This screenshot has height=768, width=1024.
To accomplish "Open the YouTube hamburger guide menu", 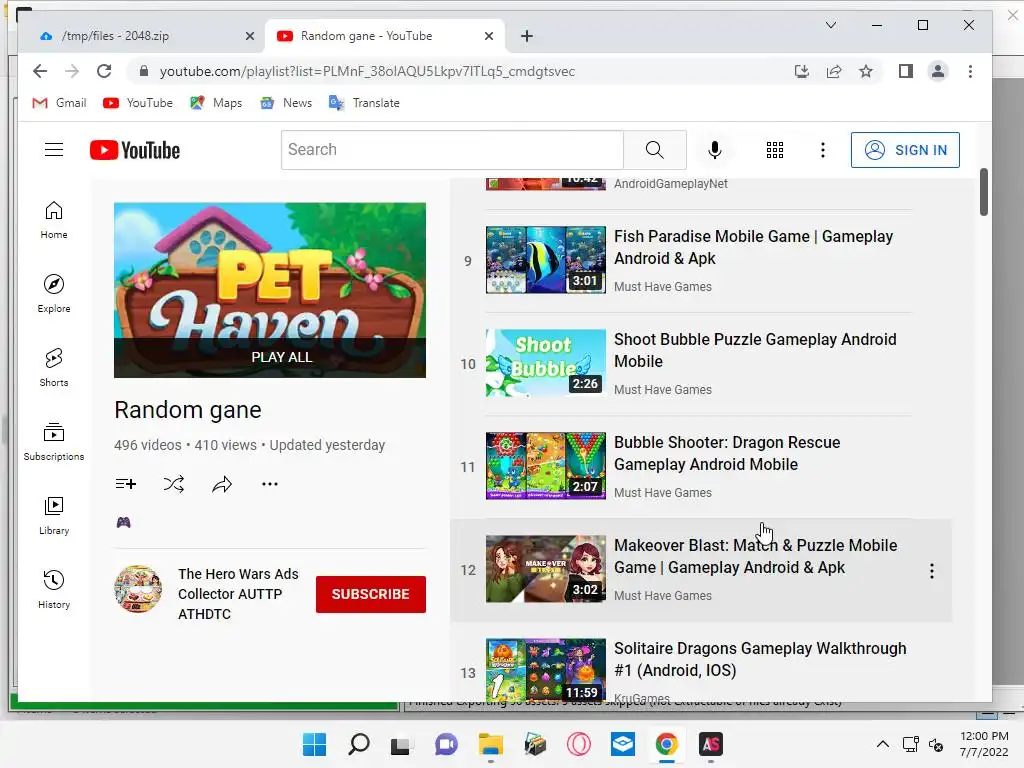I will pyautogui.click(x=54, y=150).
